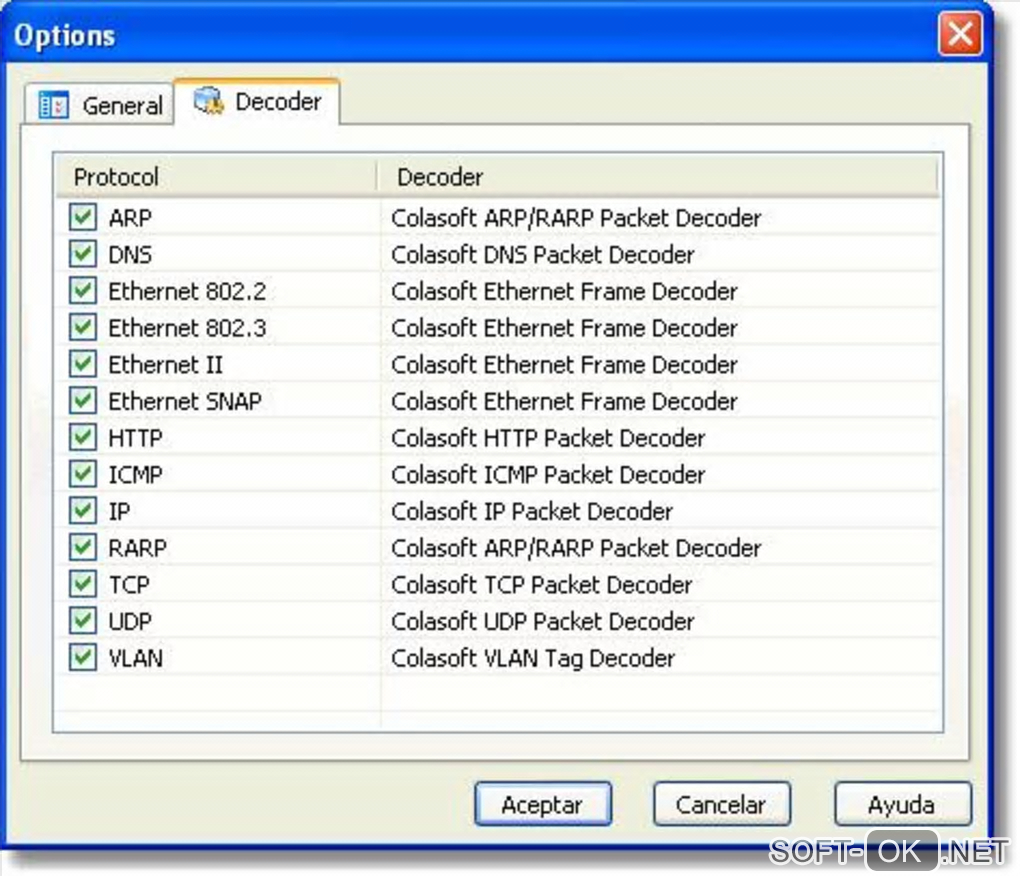Screen dimensions: 1020x876
Task: Toggle the DNS protocol checkbox
Action: [x=83, y=254]
